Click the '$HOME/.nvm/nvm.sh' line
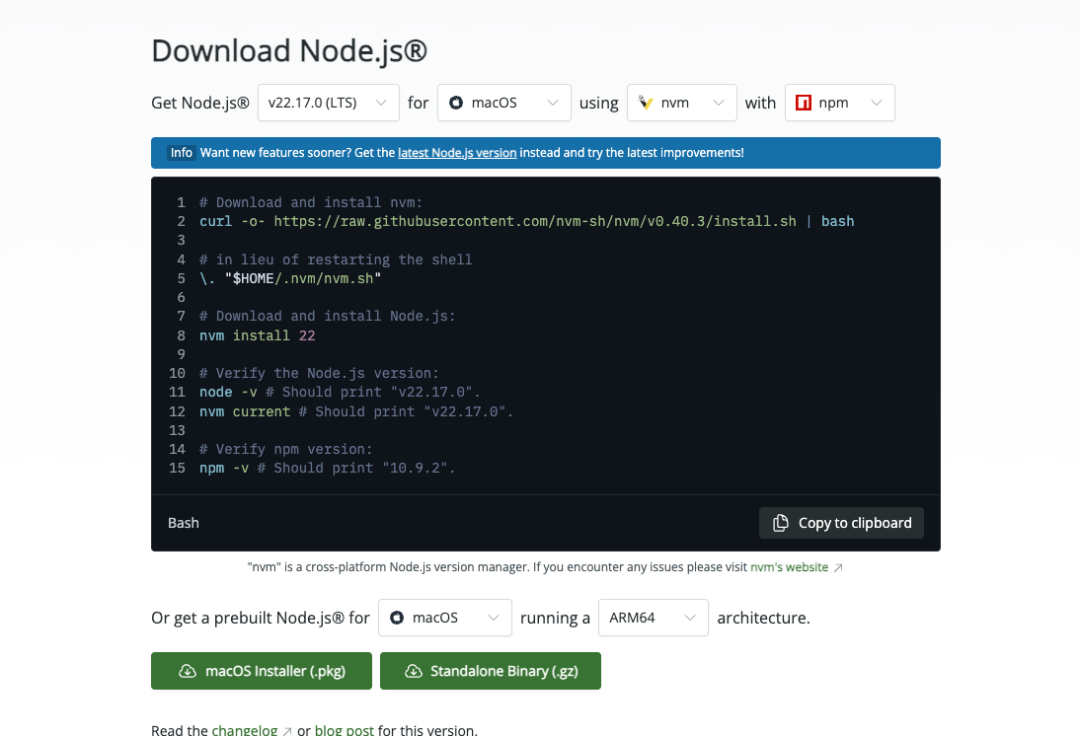 tap(290, 279)
